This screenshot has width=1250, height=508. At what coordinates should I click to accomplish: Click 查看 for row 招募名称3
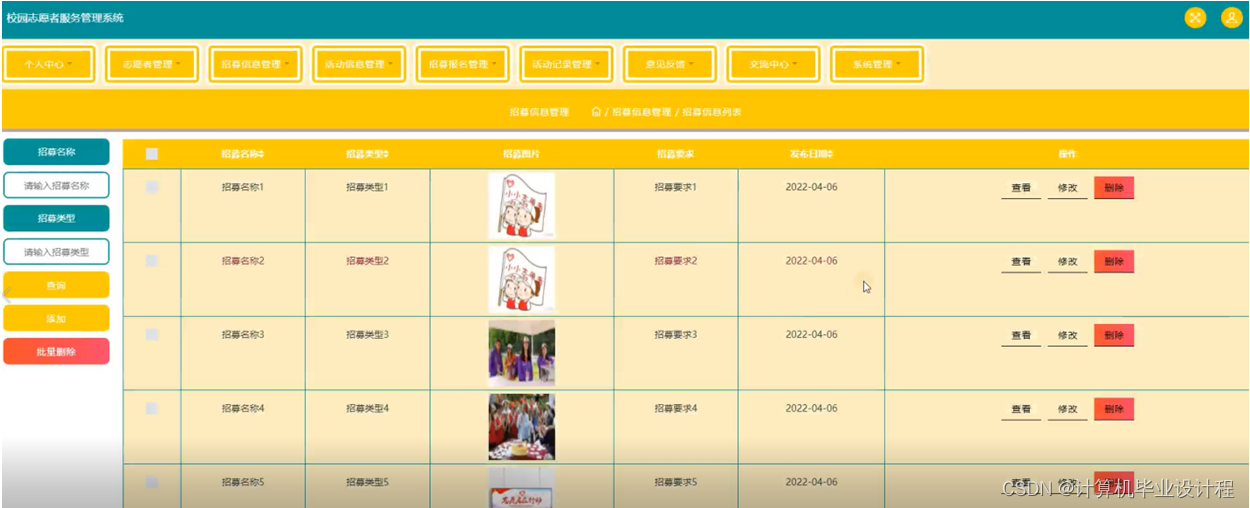pos(1021,336)
